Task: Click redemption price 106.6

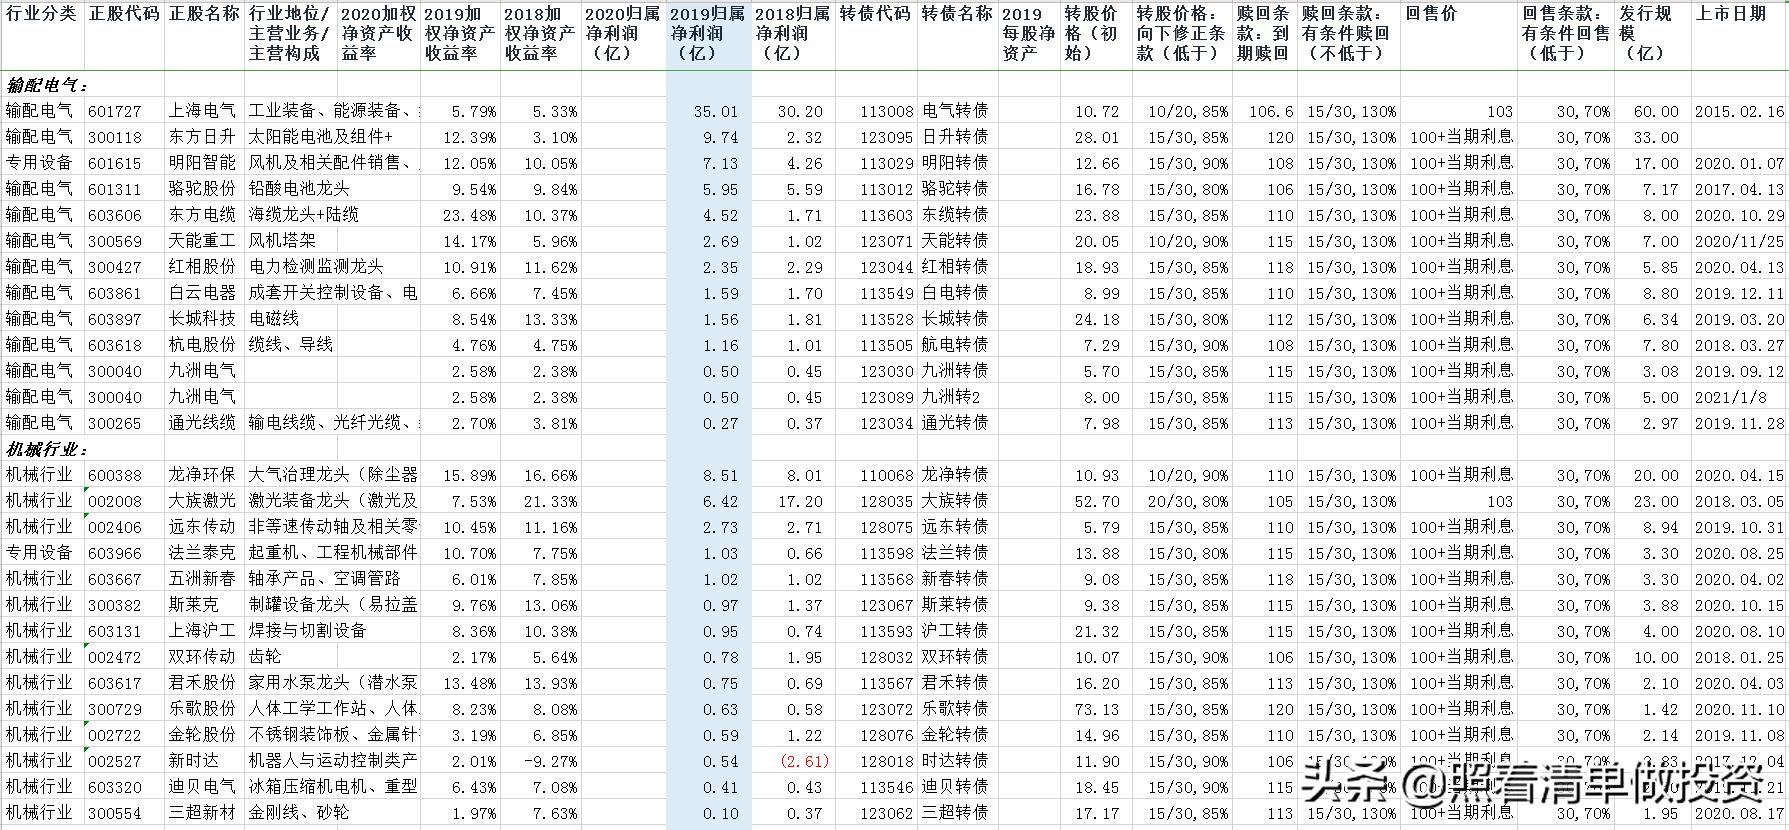Action: click(1271, 112)
